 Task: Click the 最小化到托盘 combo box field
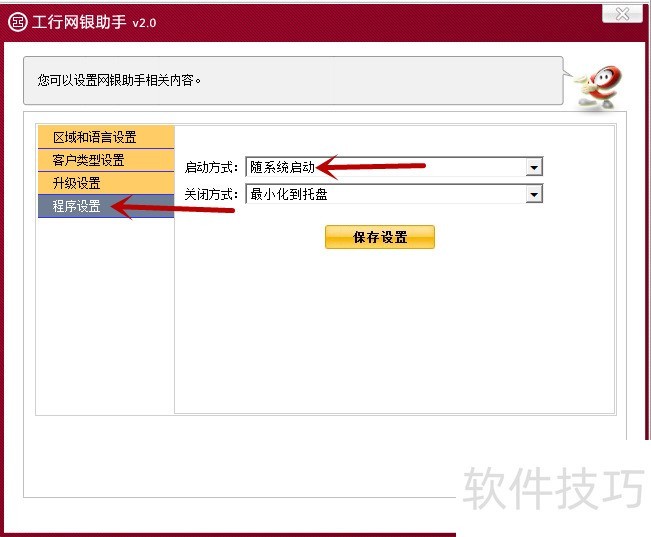point(394,194)
